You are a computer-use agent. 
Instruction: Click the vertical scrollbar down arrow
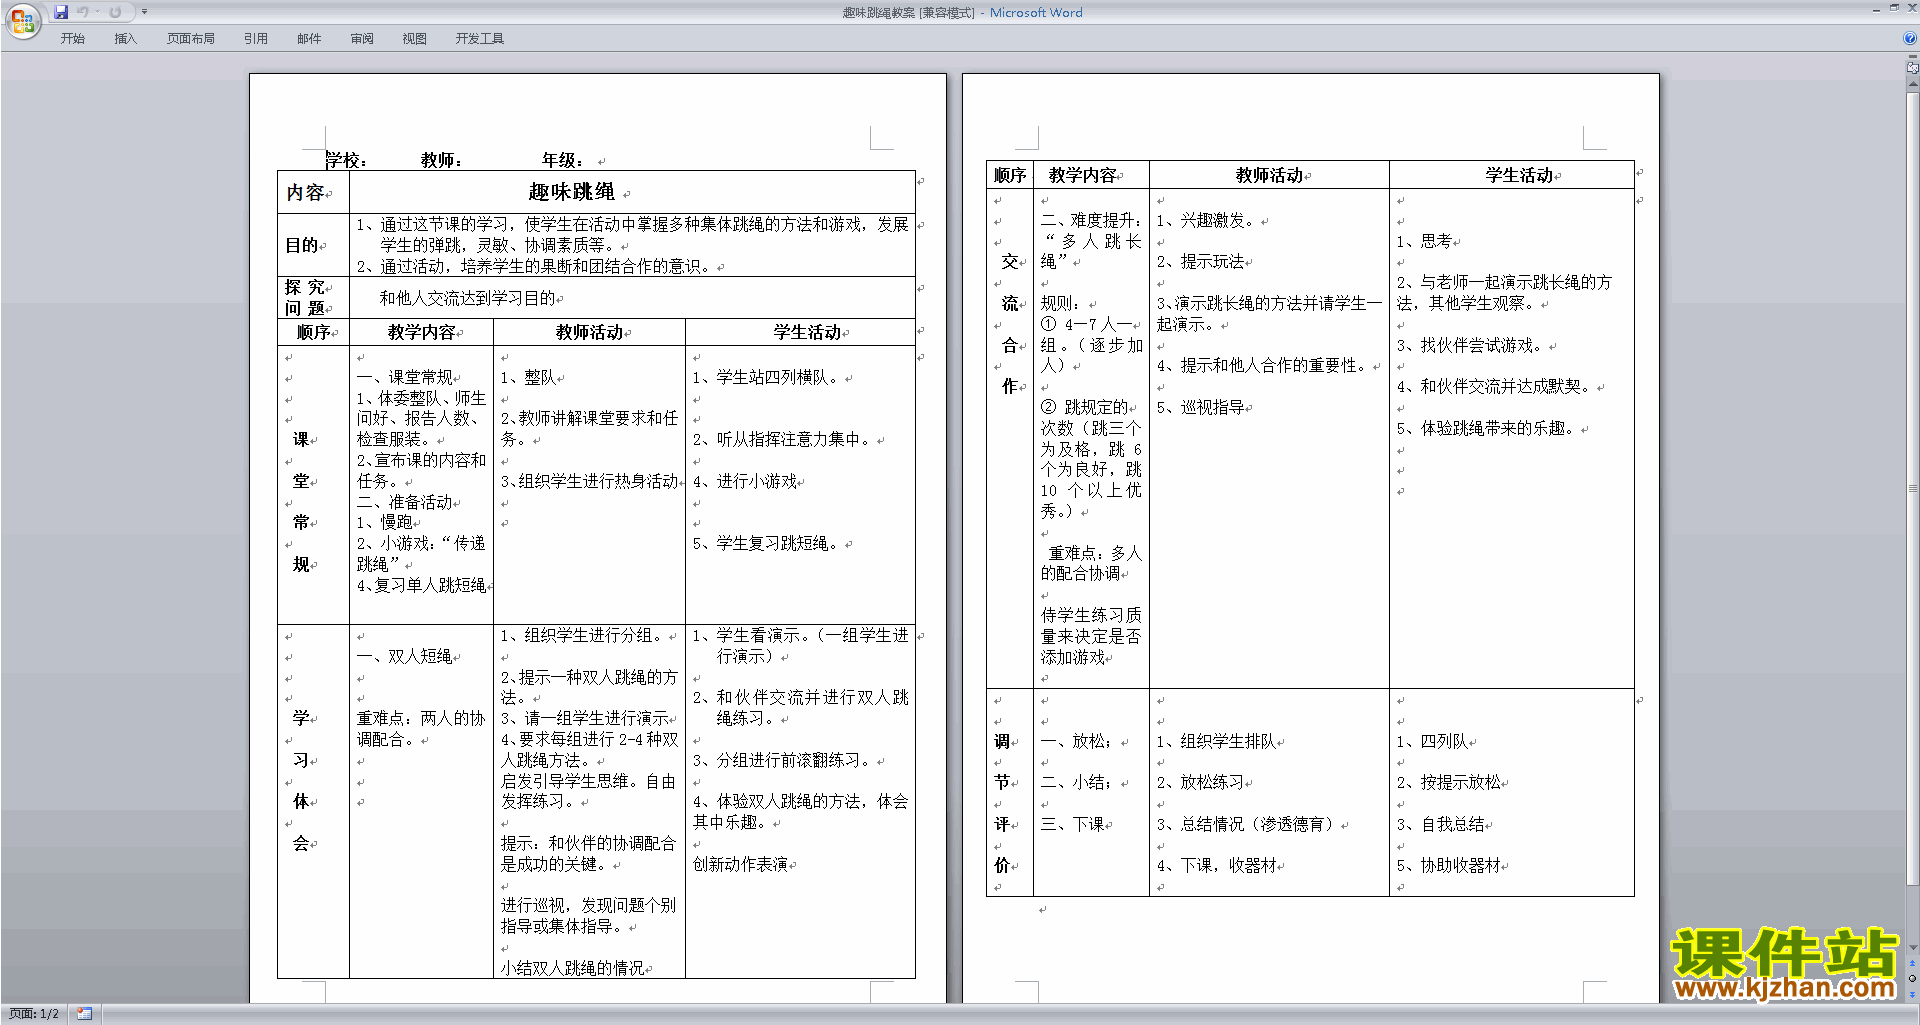(1913, 948)
